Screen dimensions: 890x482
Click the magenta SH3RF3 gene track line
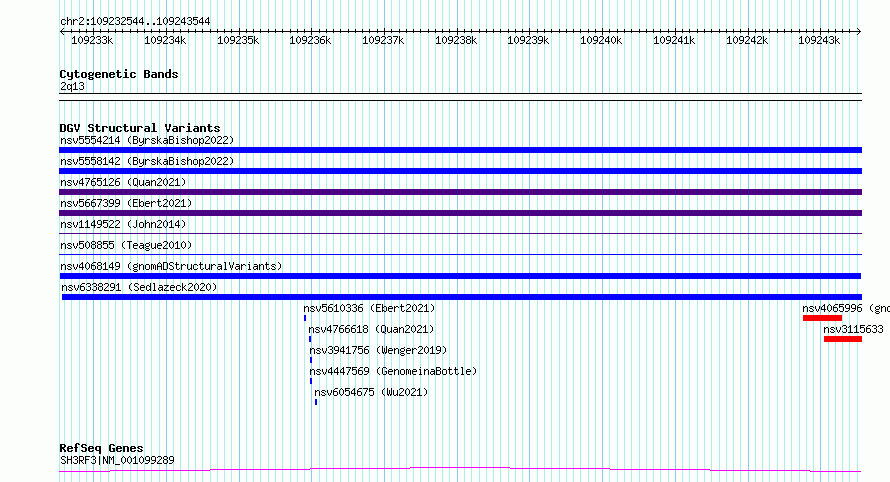click(460, 469)
